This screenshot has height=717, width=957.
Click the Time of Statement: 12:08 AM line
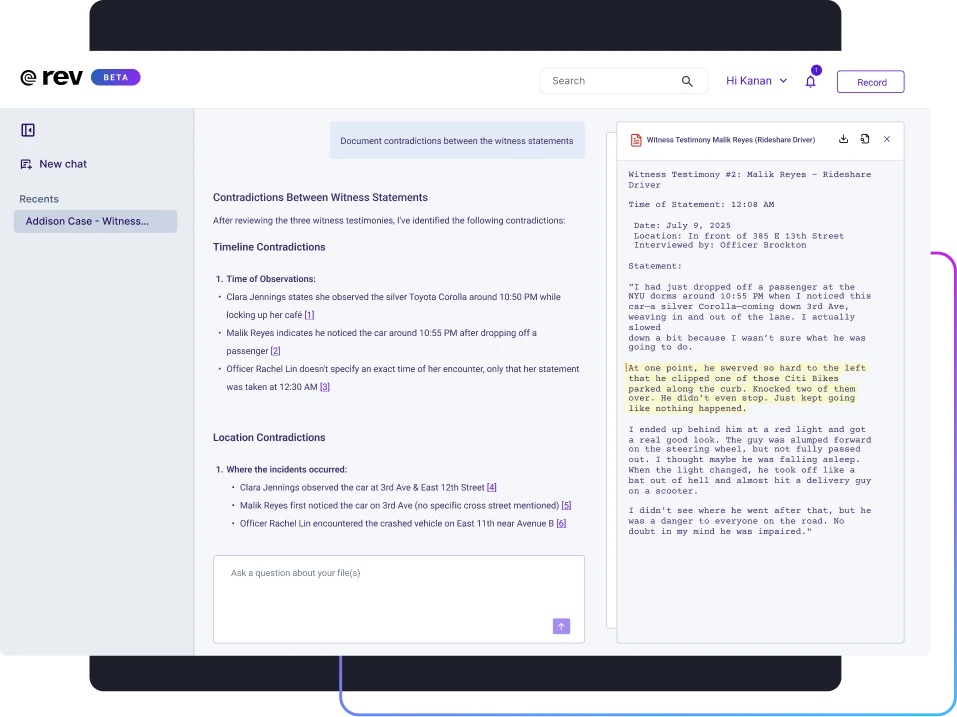pyautogui.click(x=701, y=204)
